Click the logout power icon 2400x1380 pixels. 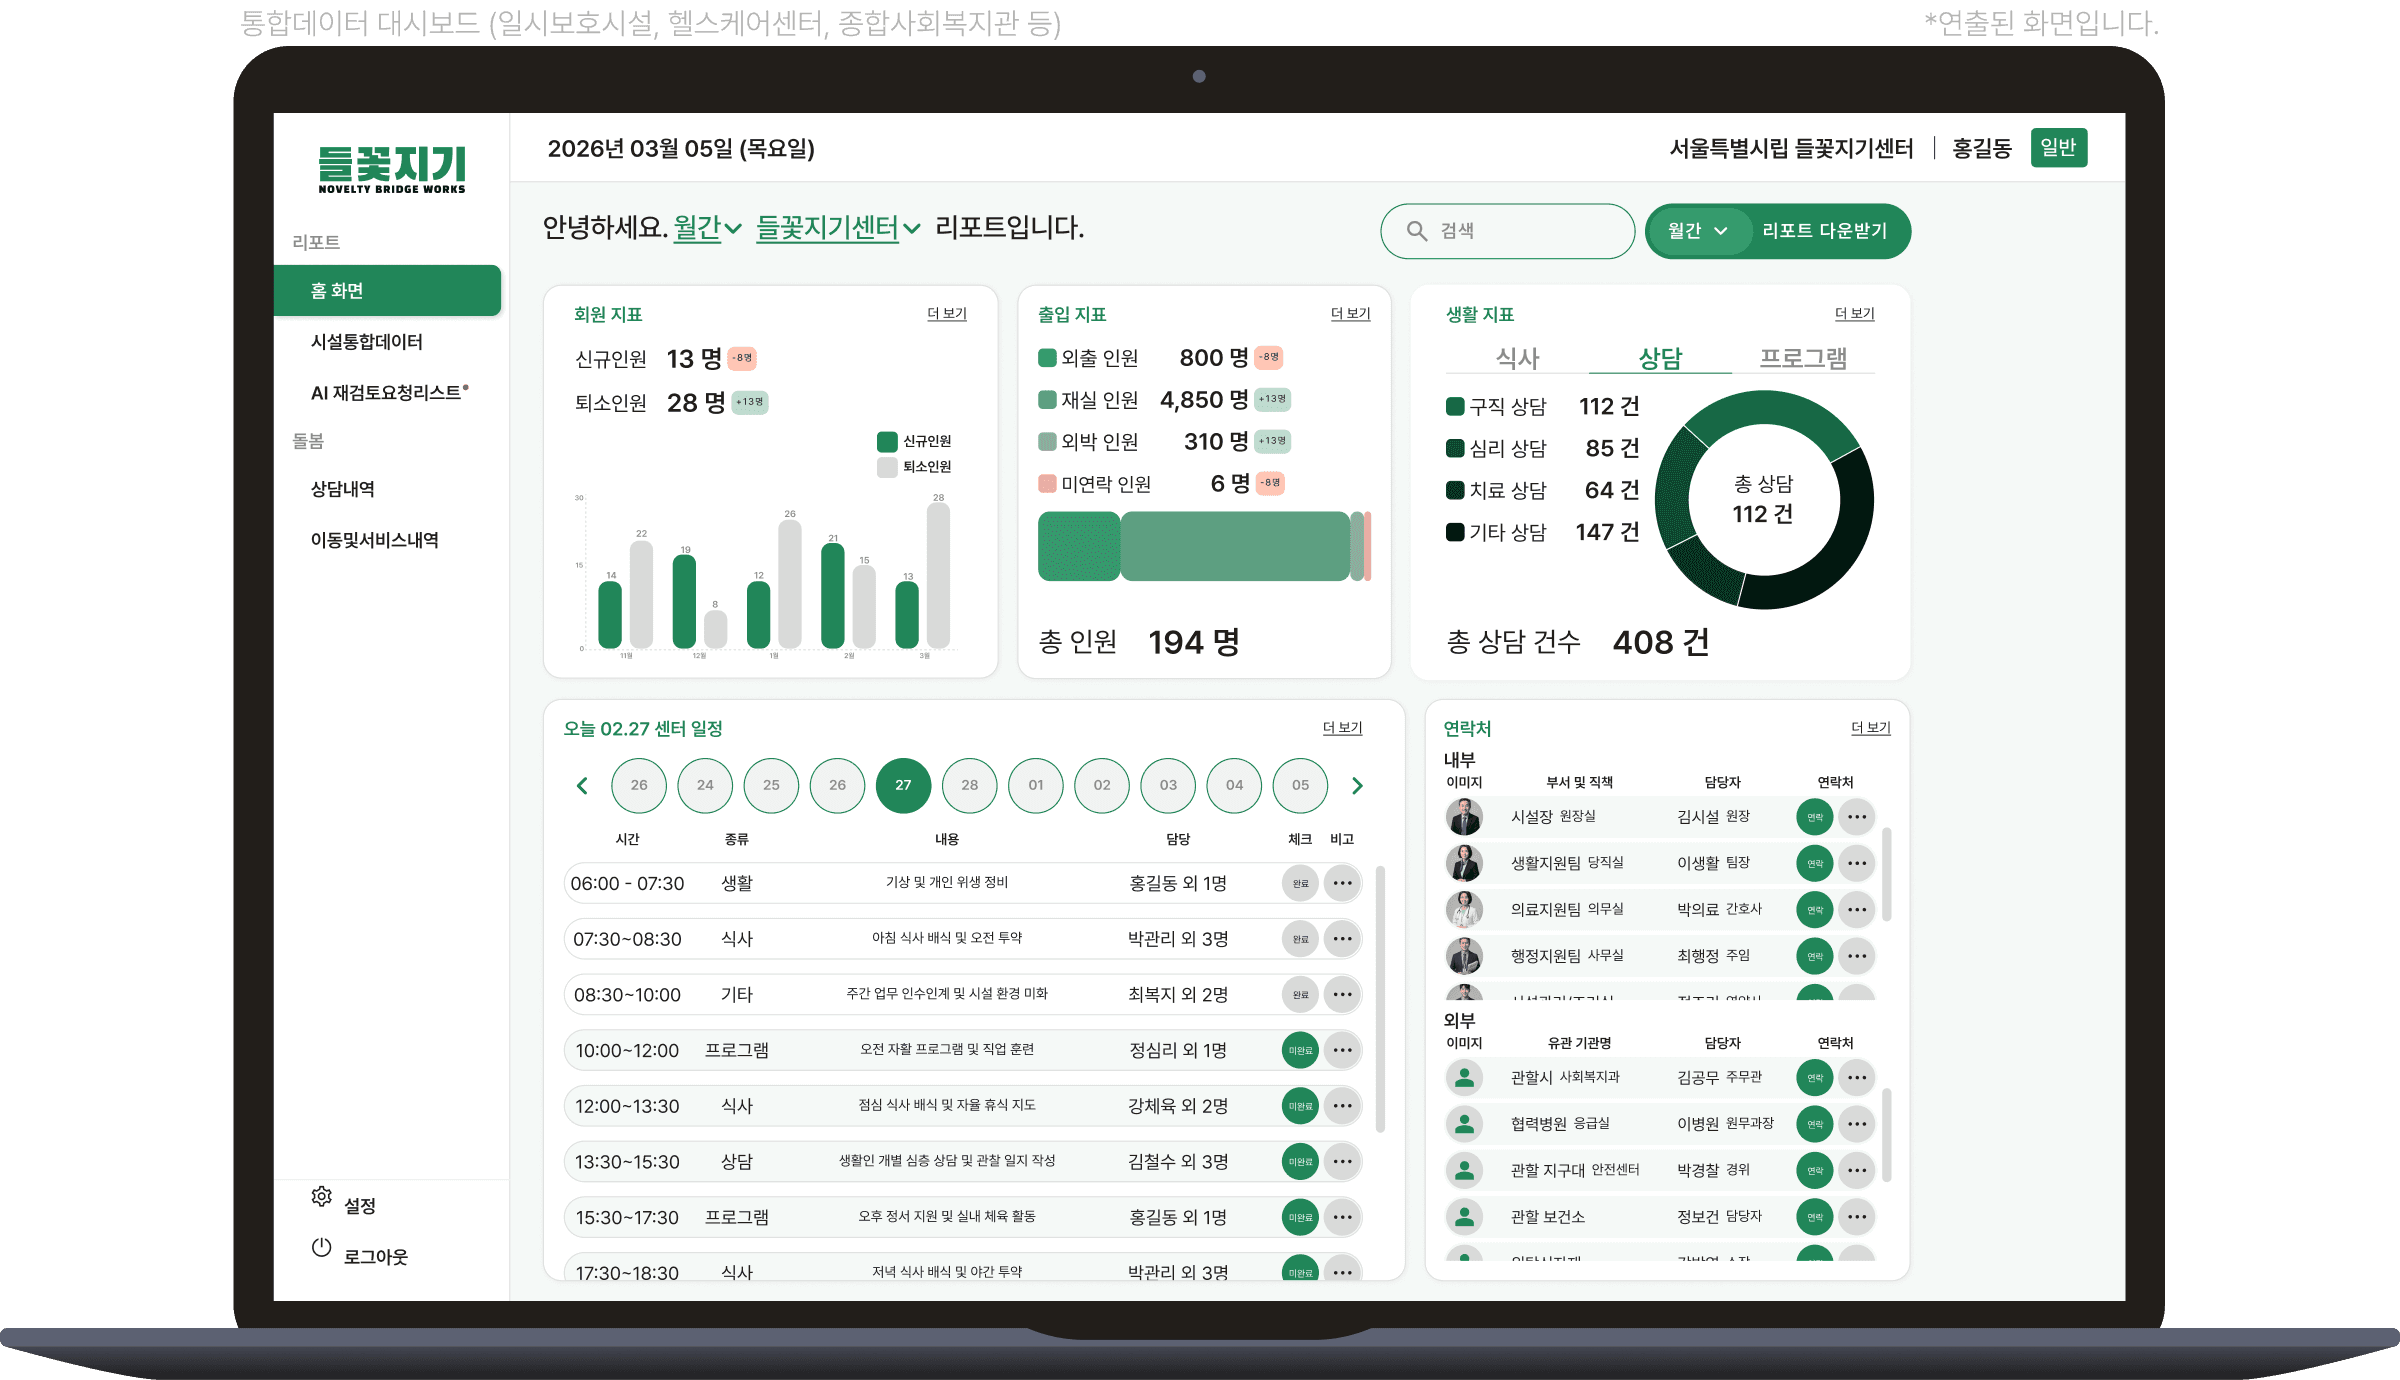[x=321, y=1247]
